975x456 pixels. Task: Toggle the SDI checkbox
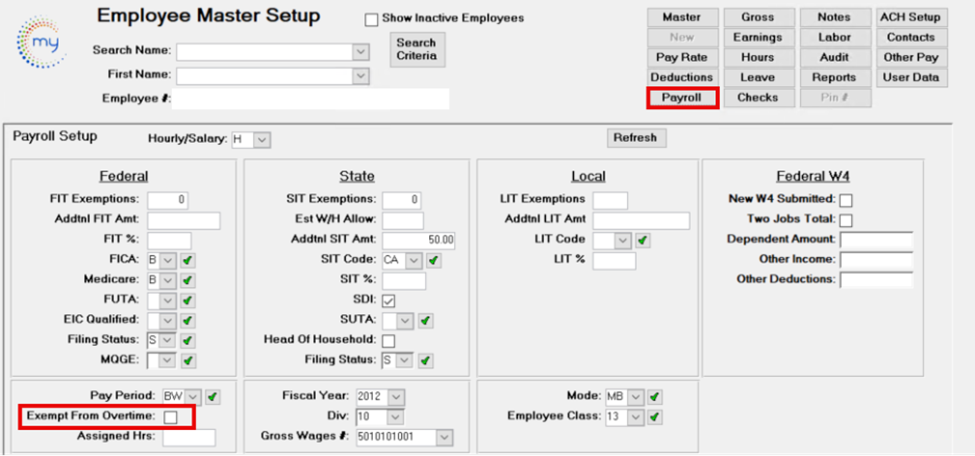coord(389,301)
